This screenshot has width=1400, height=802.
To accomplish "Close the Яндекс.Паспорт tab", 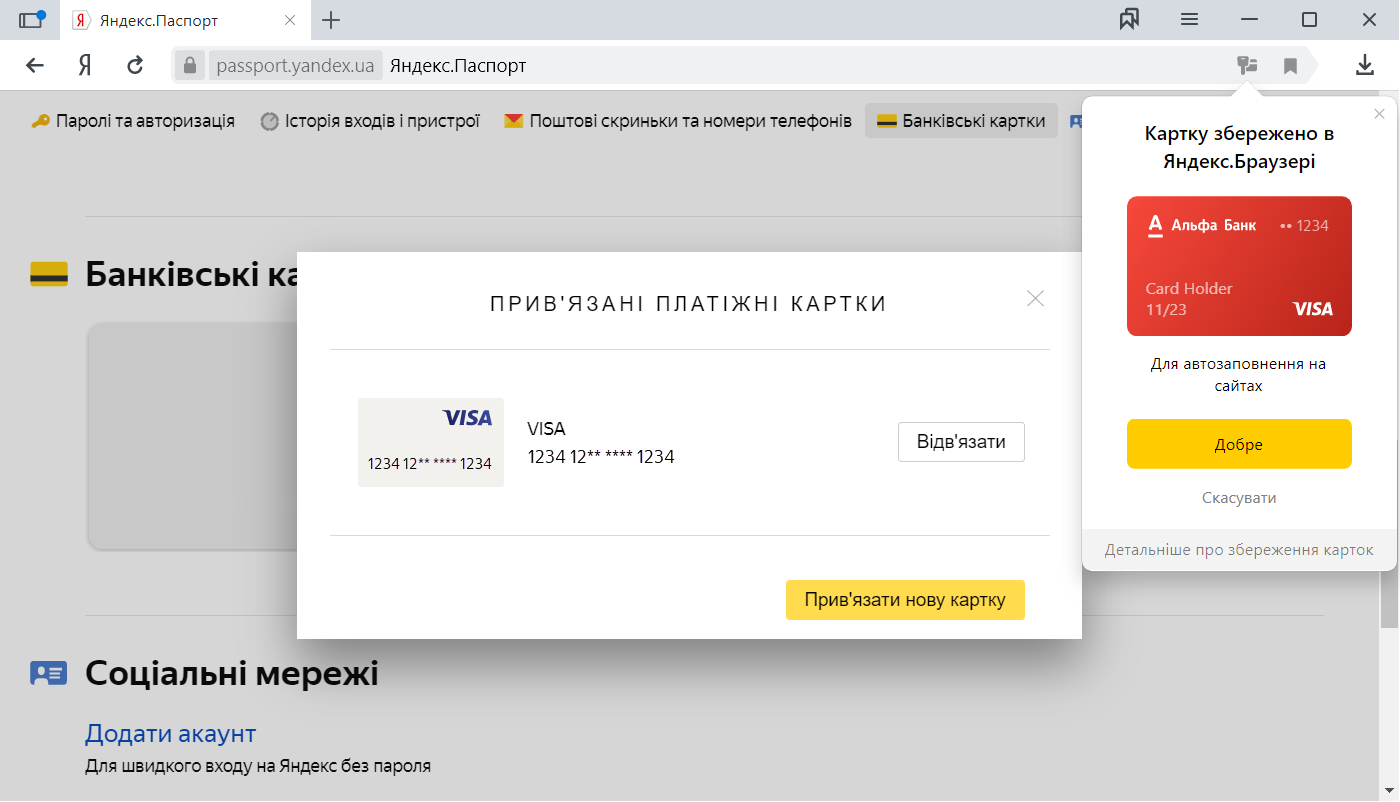I will [290, 20].
